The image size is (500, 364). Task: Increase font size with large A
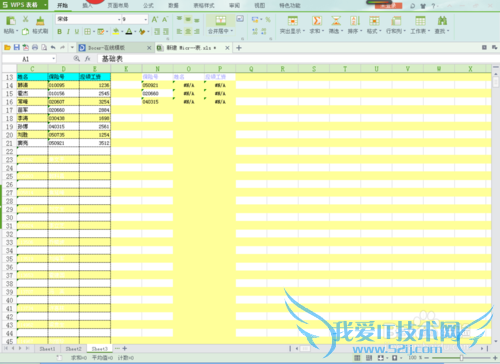click(155, 19)
